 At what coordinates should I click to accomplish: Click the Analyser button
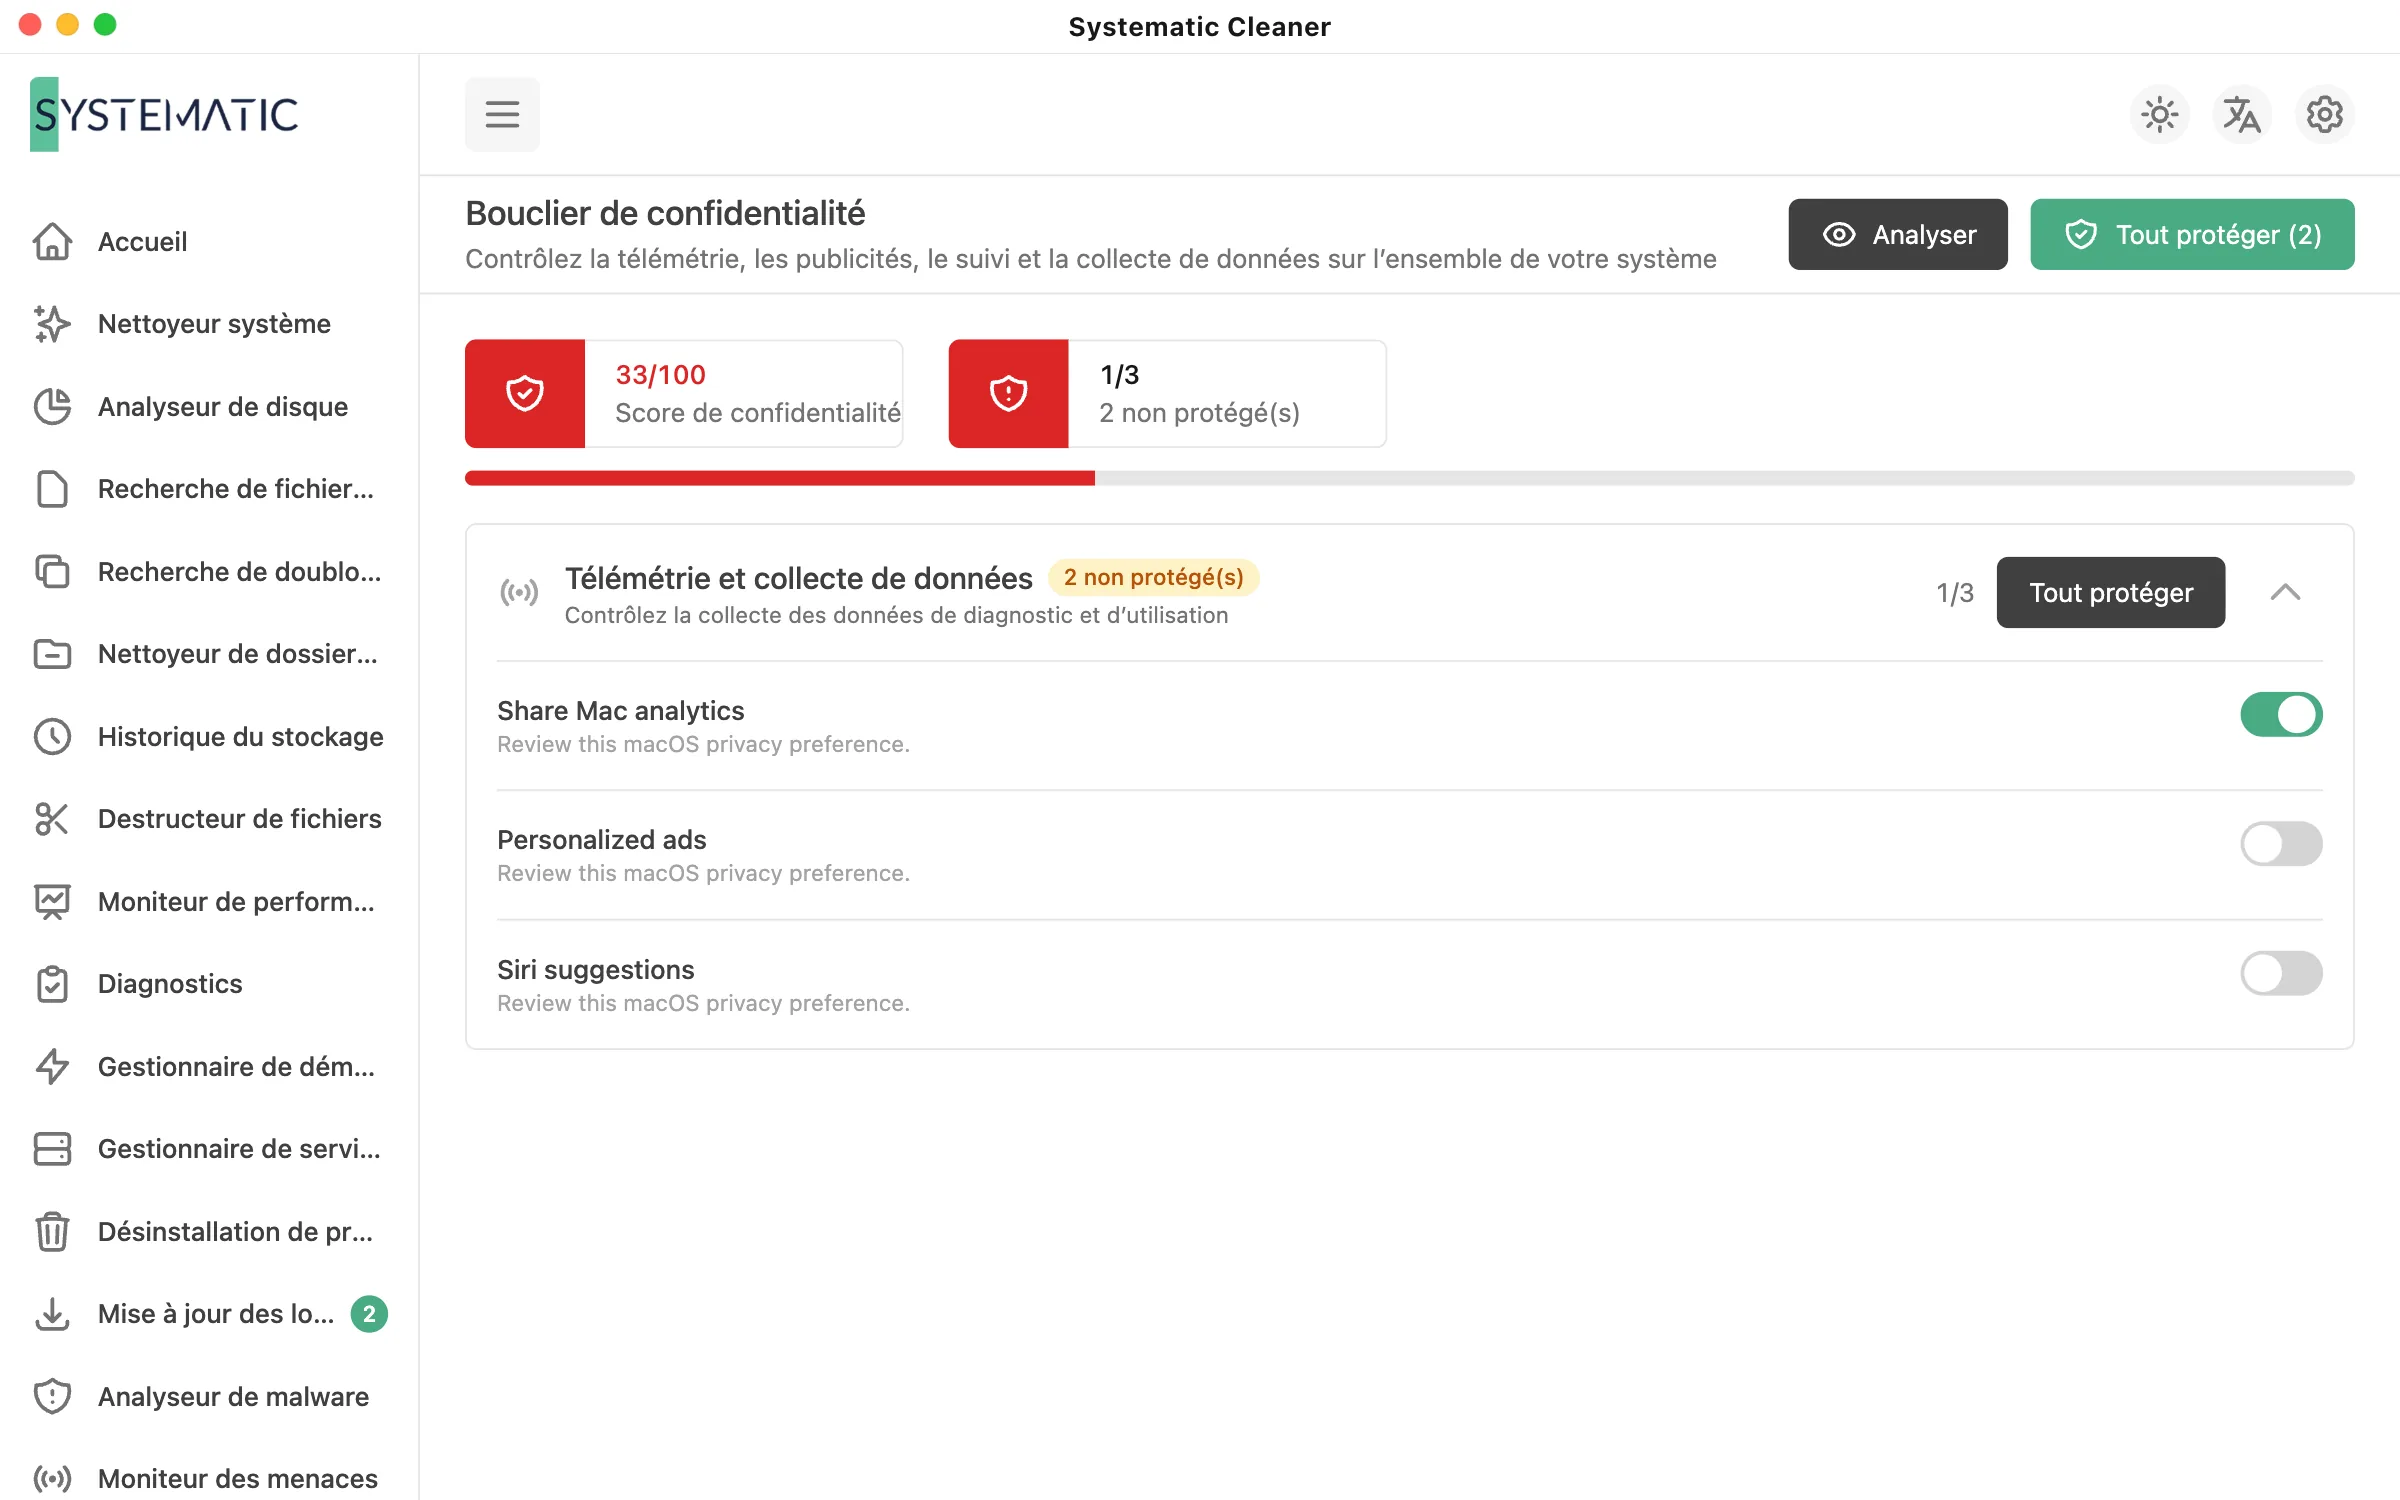click(1897, 234)
